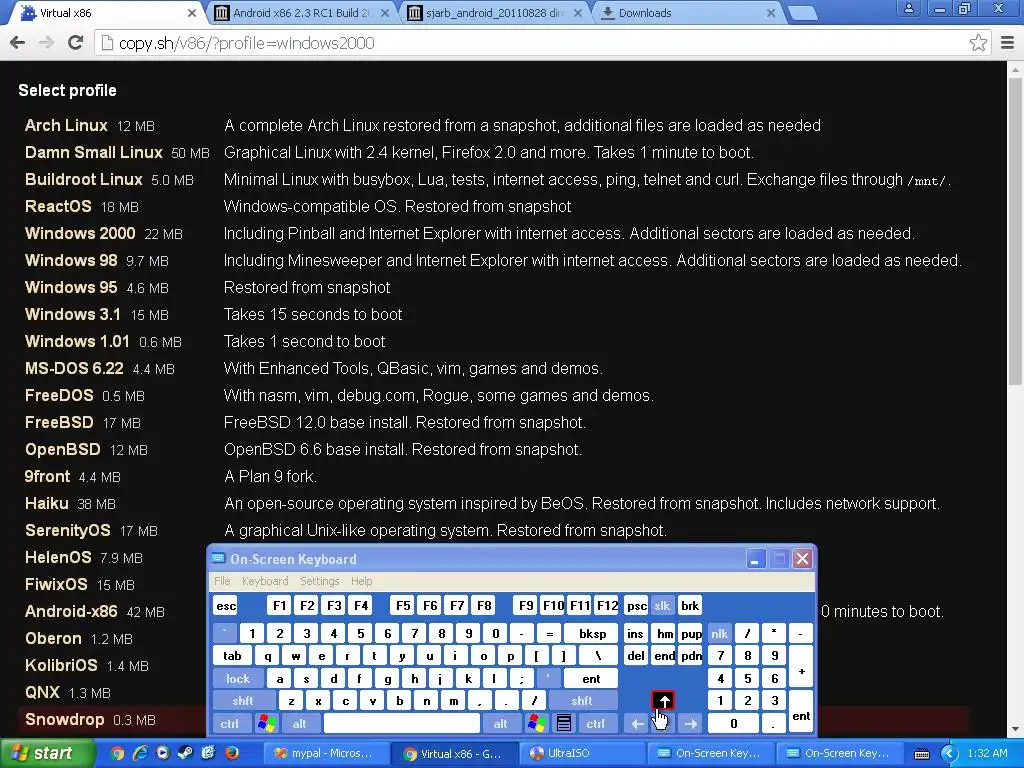The width and height of the screenshot is (1024, 768).
Task: Click the main ent key beside apostrophe
Action: 591,679
